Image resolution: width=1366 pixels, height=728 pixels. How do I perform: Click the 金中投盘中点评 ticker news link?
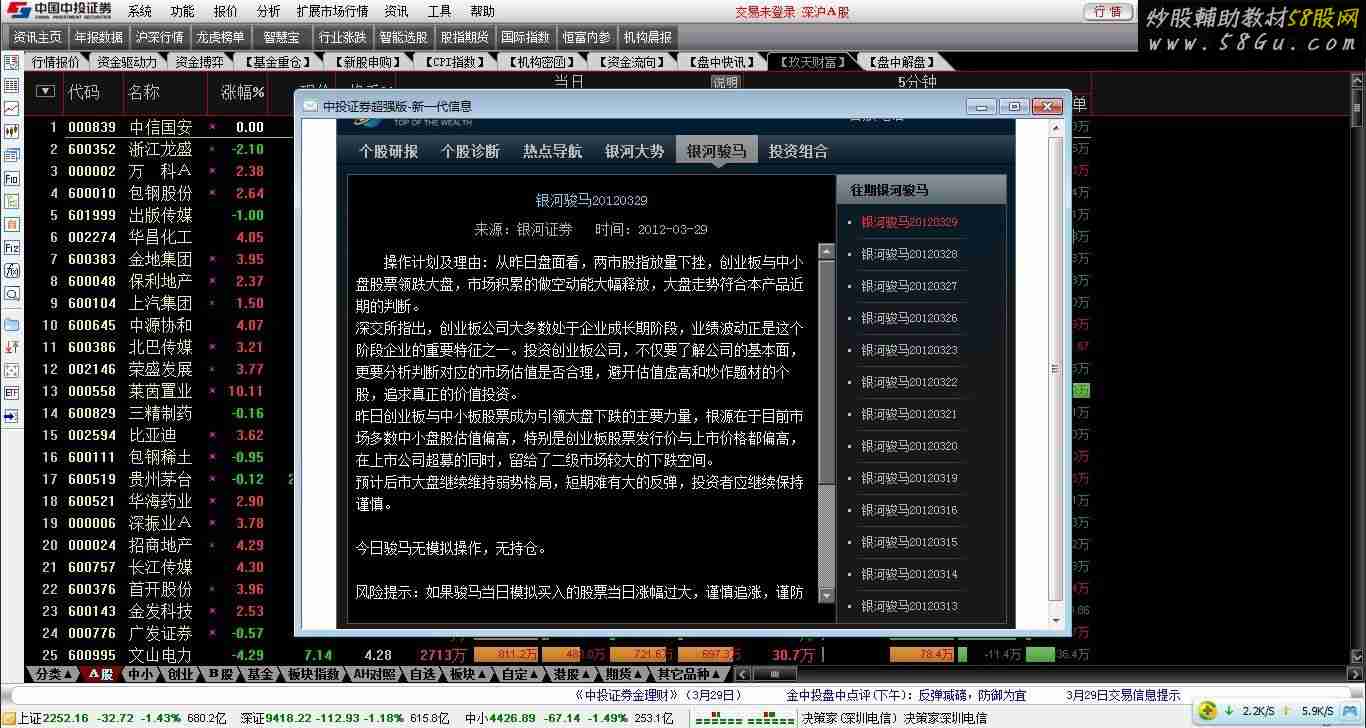(906, 695)
